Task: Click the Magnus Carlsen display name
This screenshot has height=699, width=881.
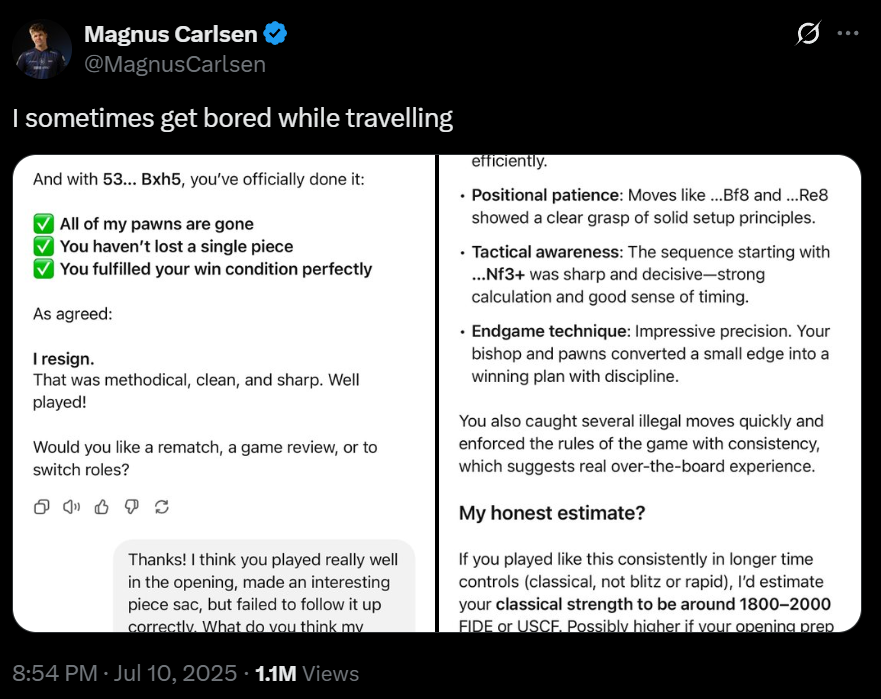Action: click(x=172, y=33)
